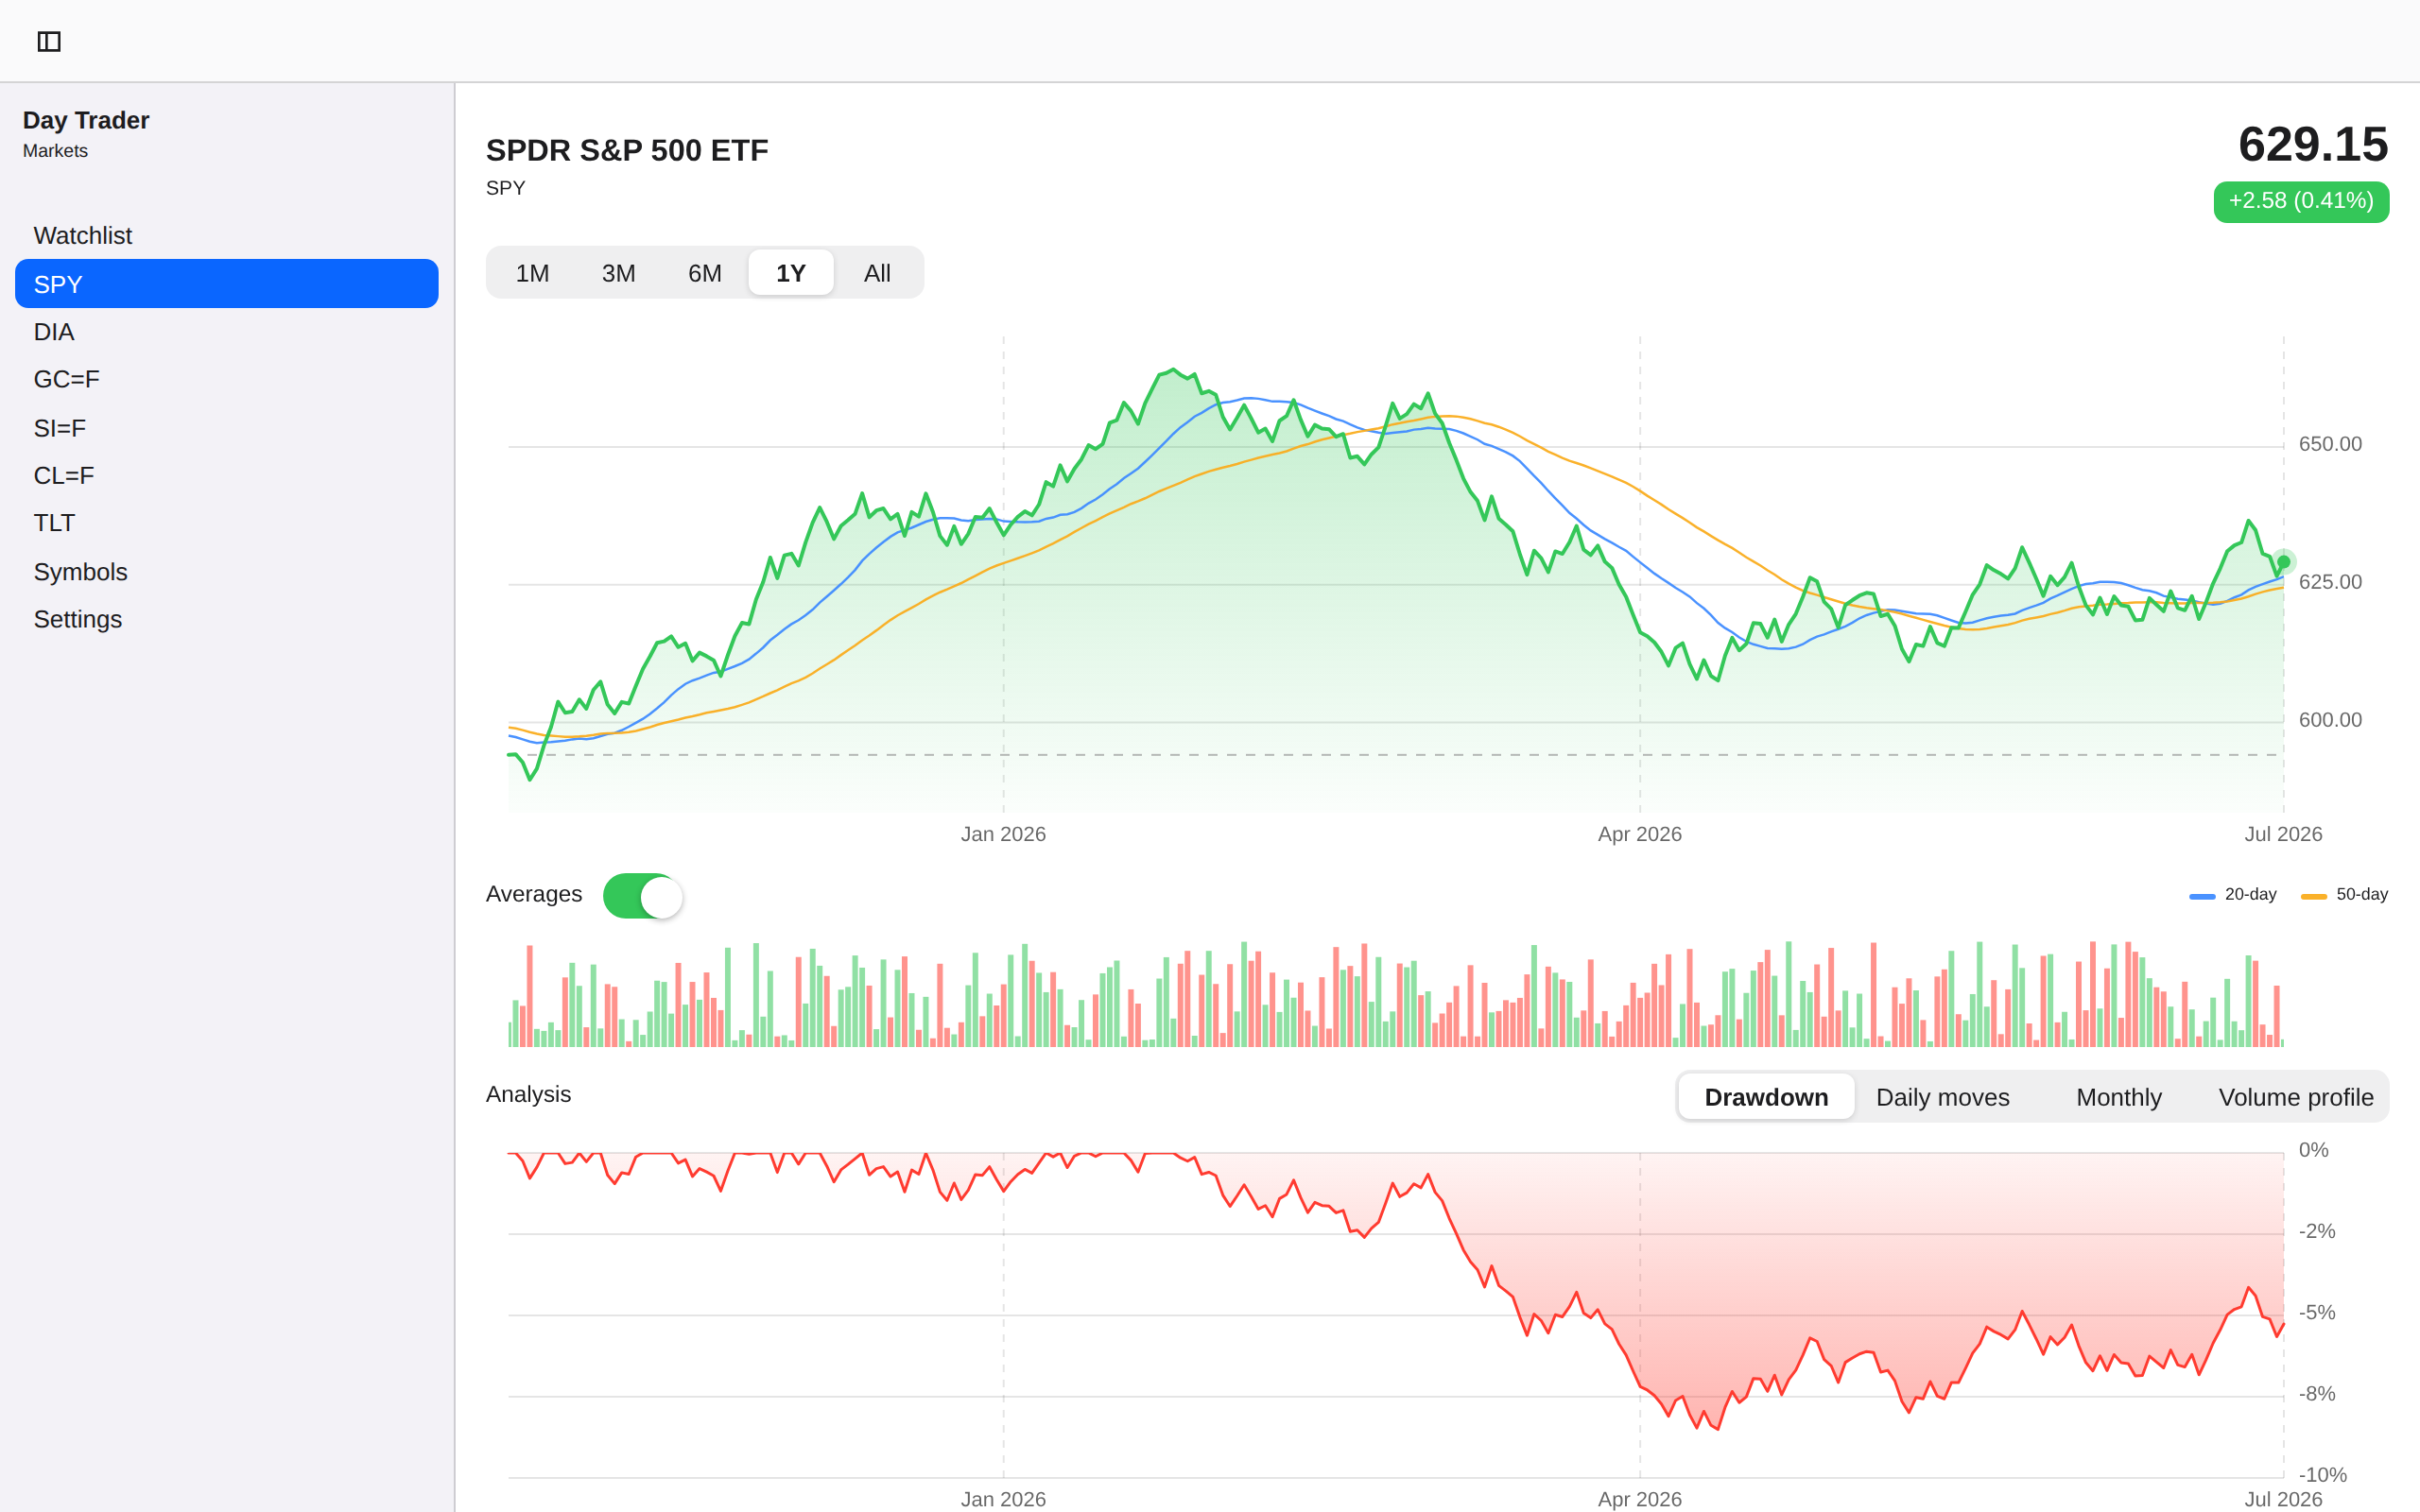Select the 1Y time range

pos(791,273)
